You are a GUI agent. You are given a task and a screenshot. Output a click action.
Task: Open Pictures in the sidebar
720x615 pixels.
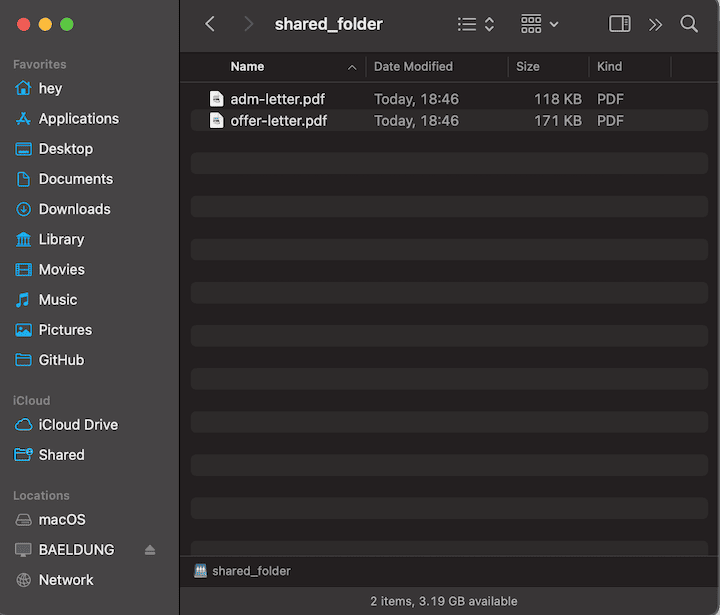65,330
